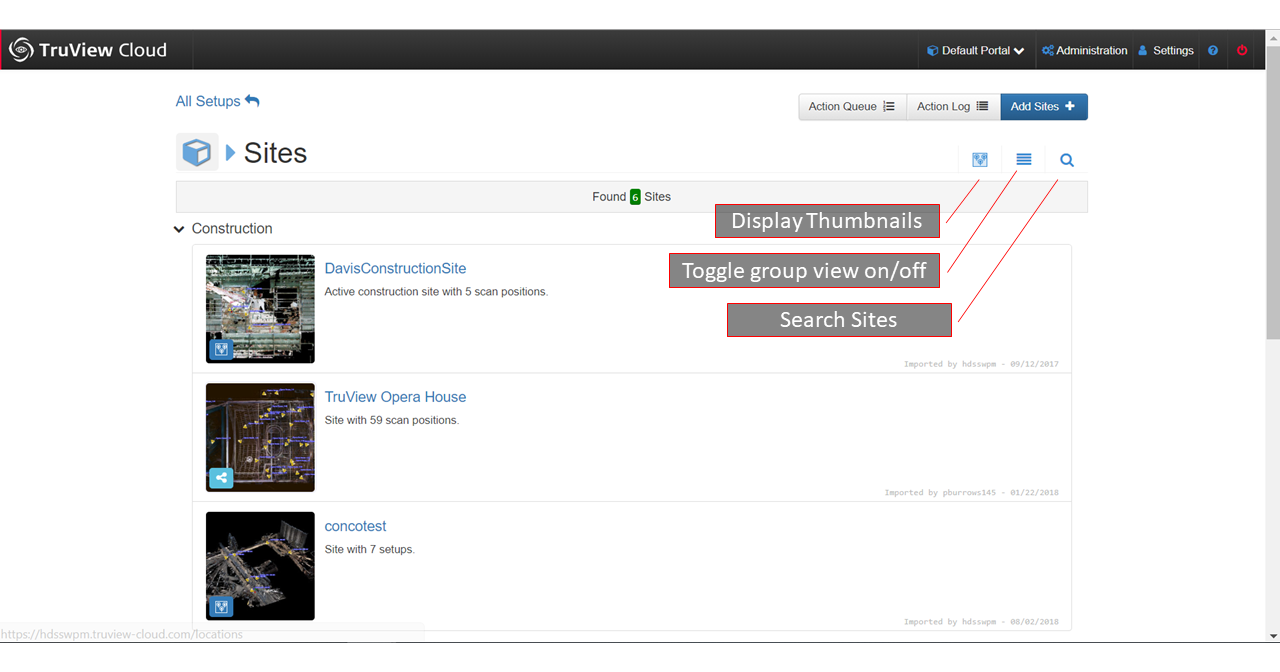Click the concotest thumbnail image
Image resolution: width=1280 pixels, height=672 pixels.
tap(260, 566)
